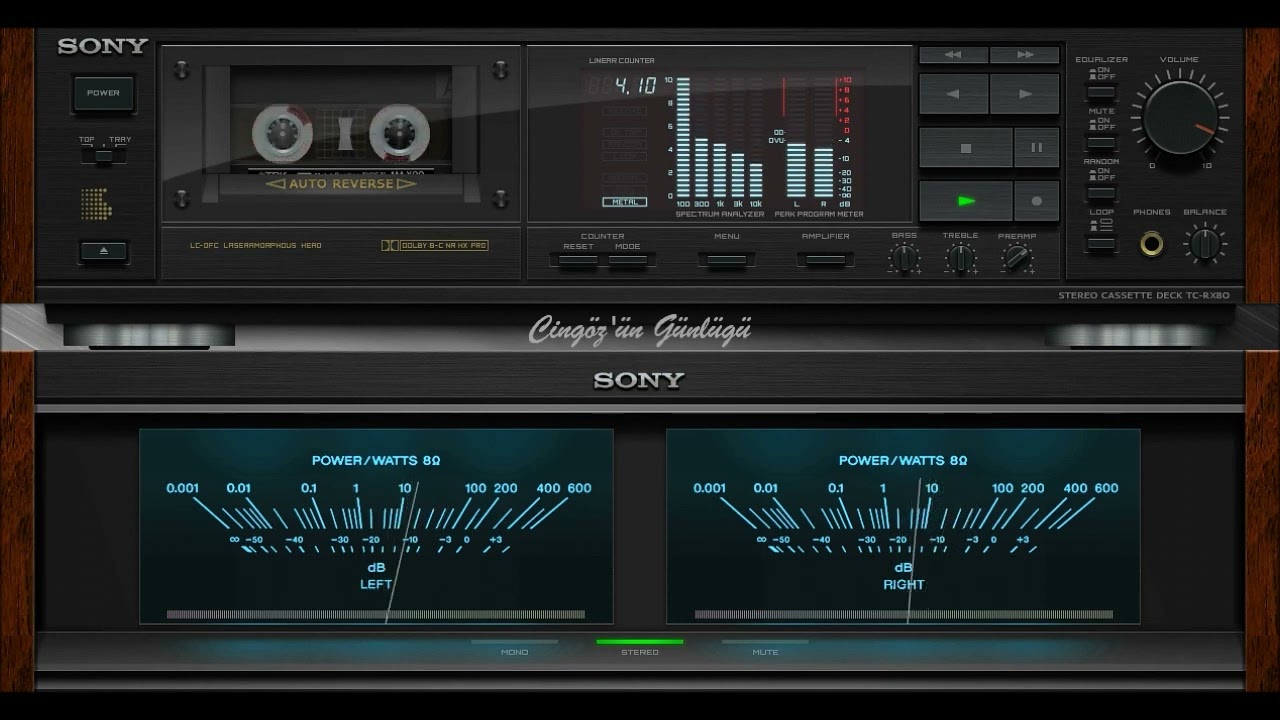This screenshot has width=1280, height=720.
Task: Hit the round Record button
Action: pyautogui.click(x=1037, y=201)
